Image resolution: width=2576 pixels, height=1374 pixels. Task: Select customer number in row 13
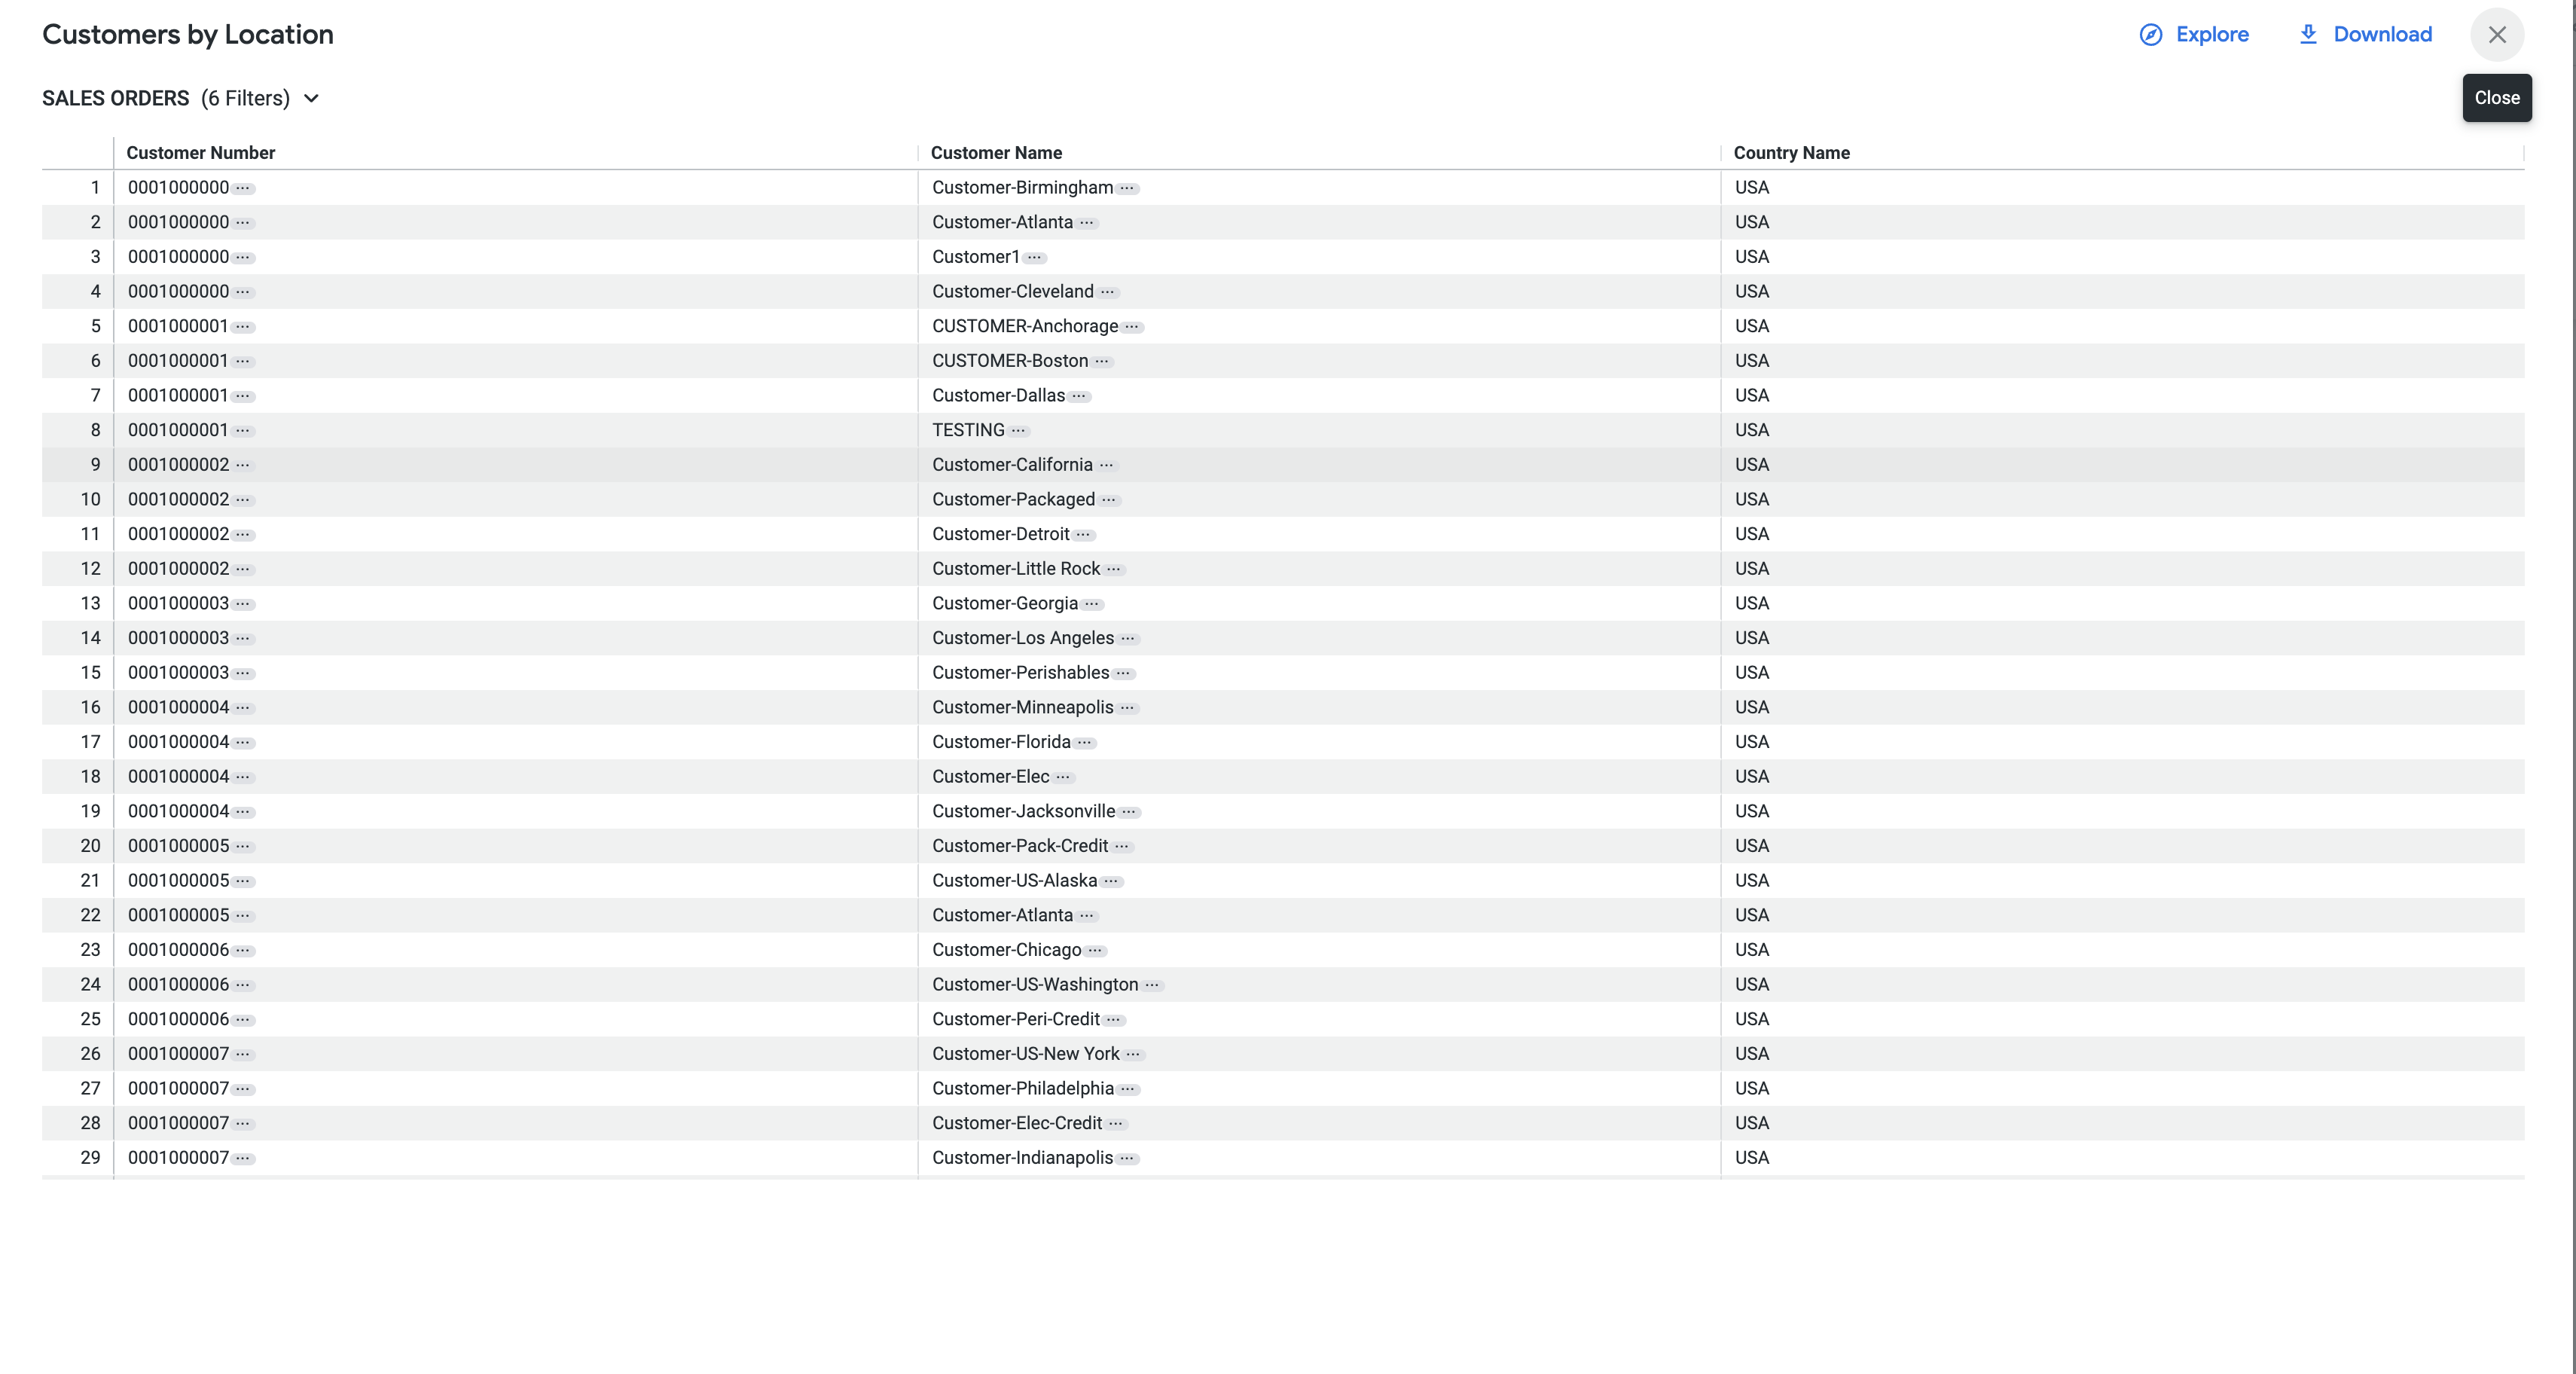pyautogui.click(x=178, y=603)
